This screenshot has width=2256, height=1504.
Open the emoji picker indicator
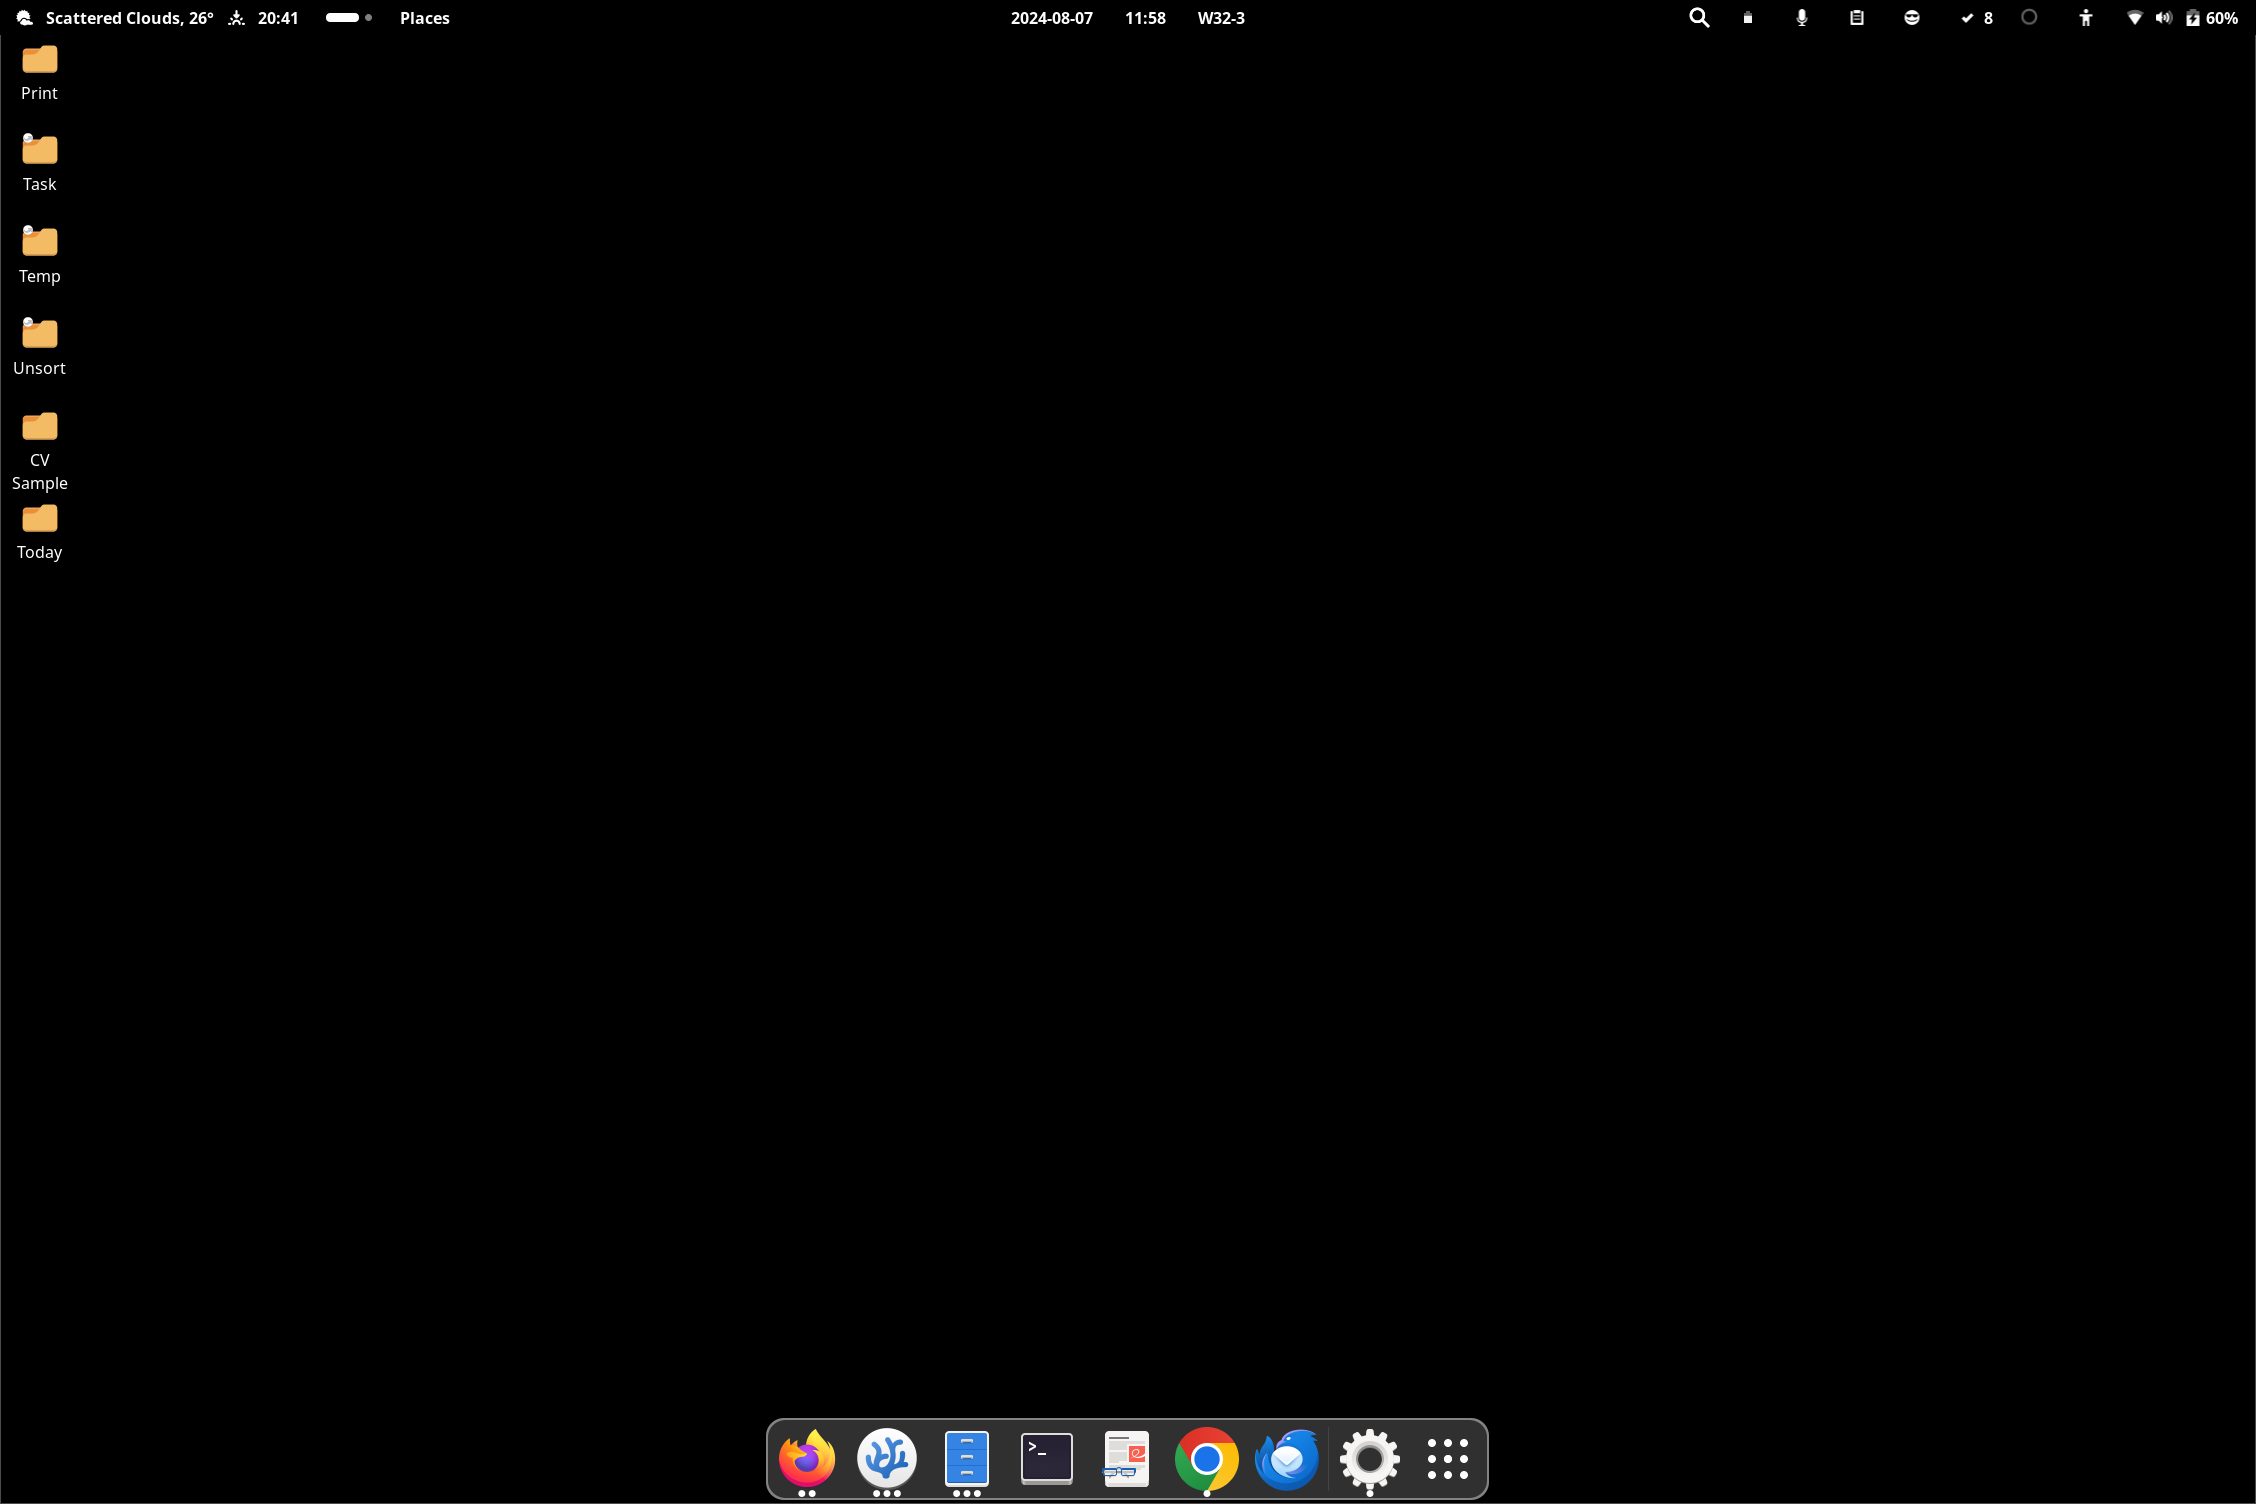pos(1911,18)
